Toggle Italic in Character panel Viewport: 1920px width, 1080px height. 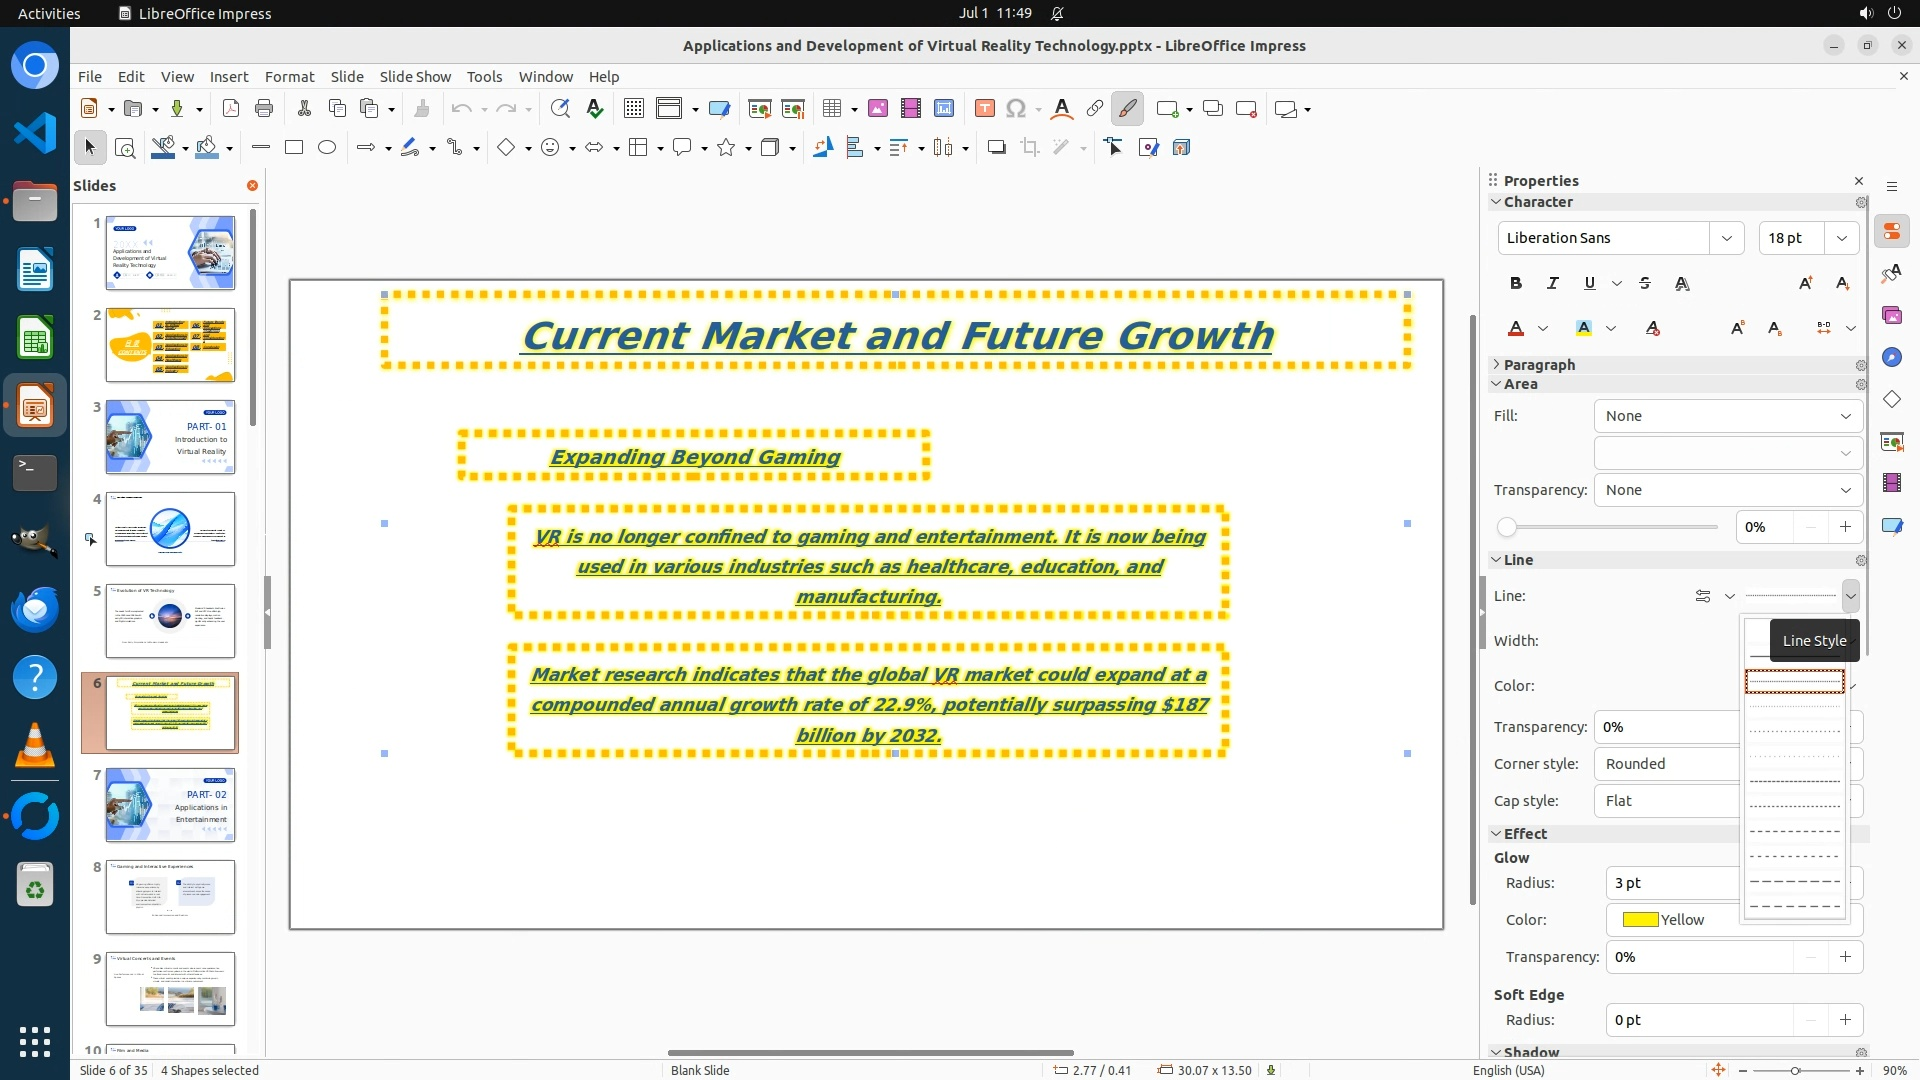(x=1552, y=283)
